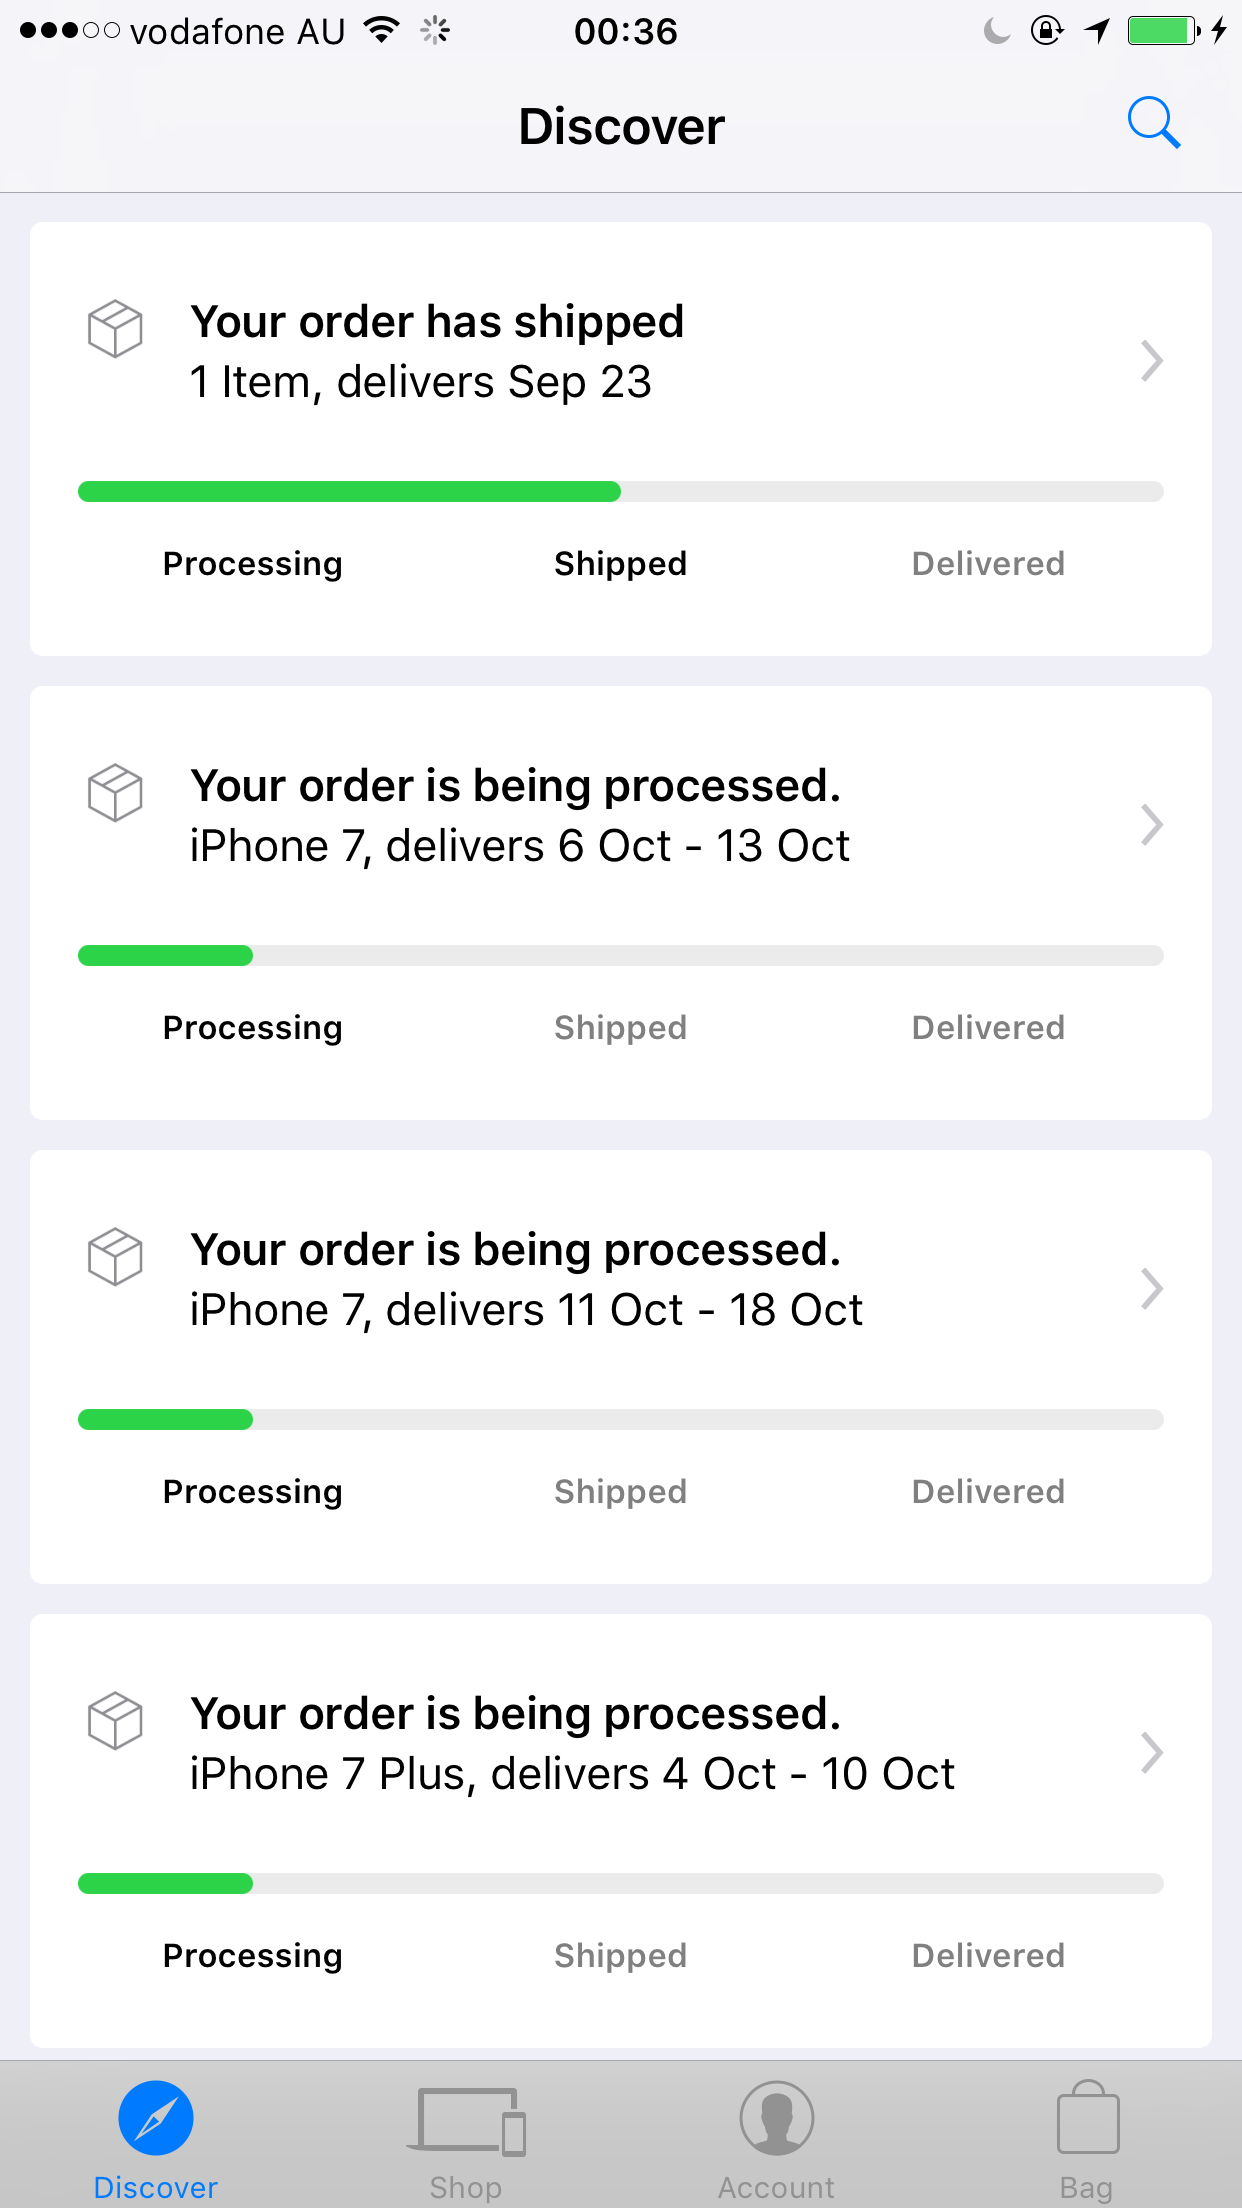Tap package icon for 11 Oct iPhone 7 order
The width and height of the screenshot is (1242, 2208).
point(115,1256)
